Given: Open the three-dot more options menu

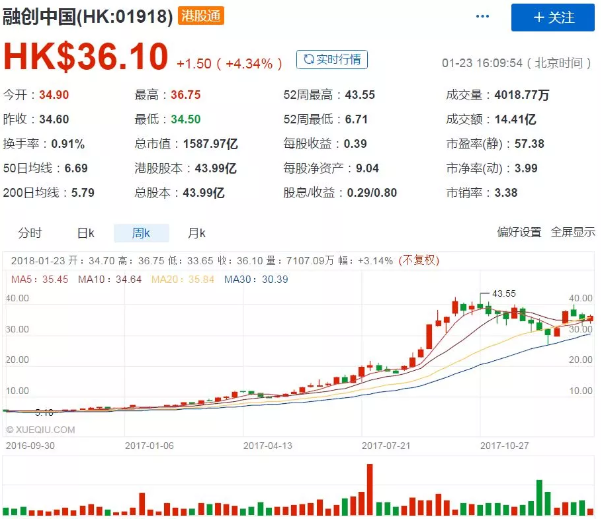Looking at the screenshot, I should (x=482, y=16).
